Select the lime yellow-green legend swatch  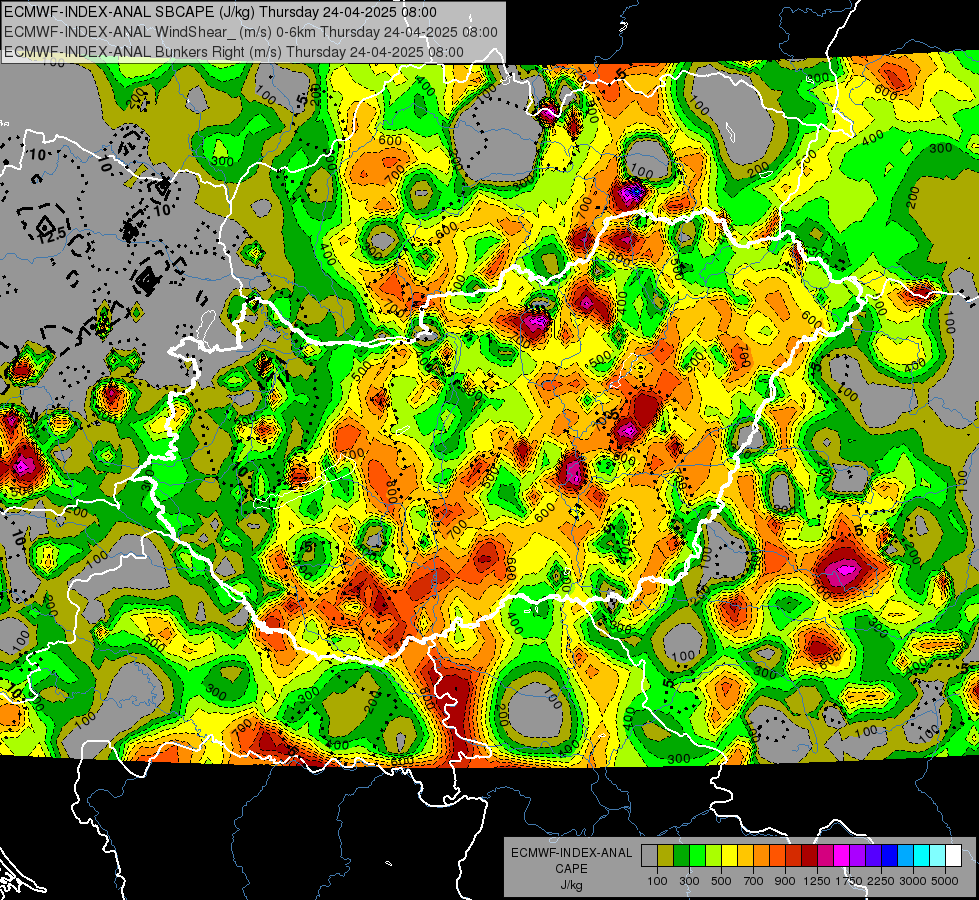point(713,856)
